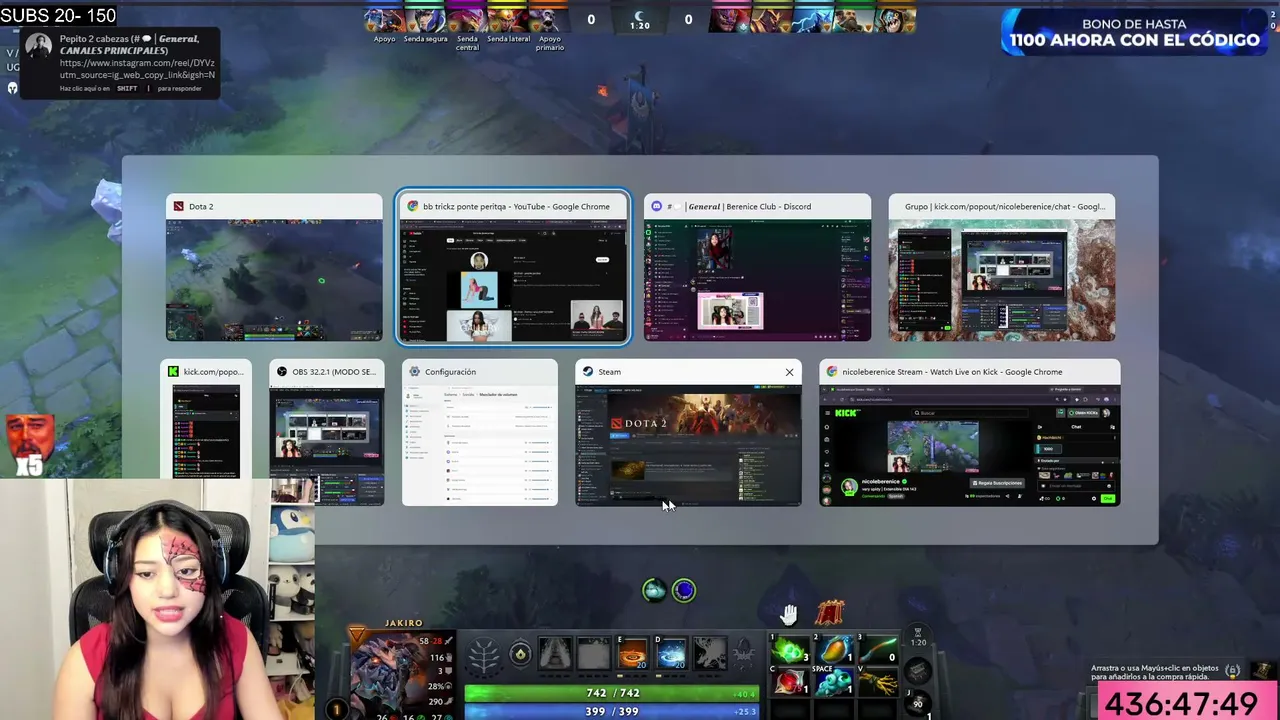
Task: Use the yellow branch item bound to V
Action: click(879, 682)
